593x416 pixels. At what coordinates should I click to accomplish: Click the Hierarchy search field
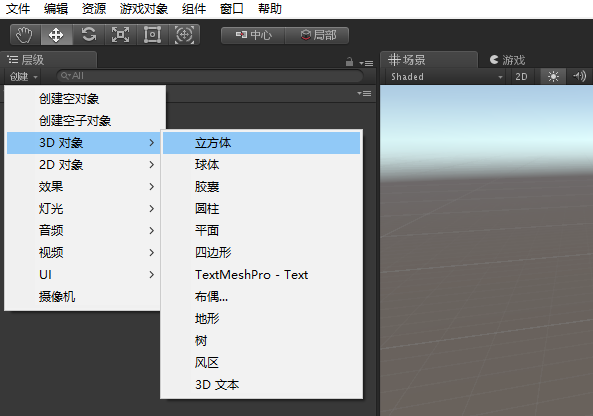click(210, 76)
